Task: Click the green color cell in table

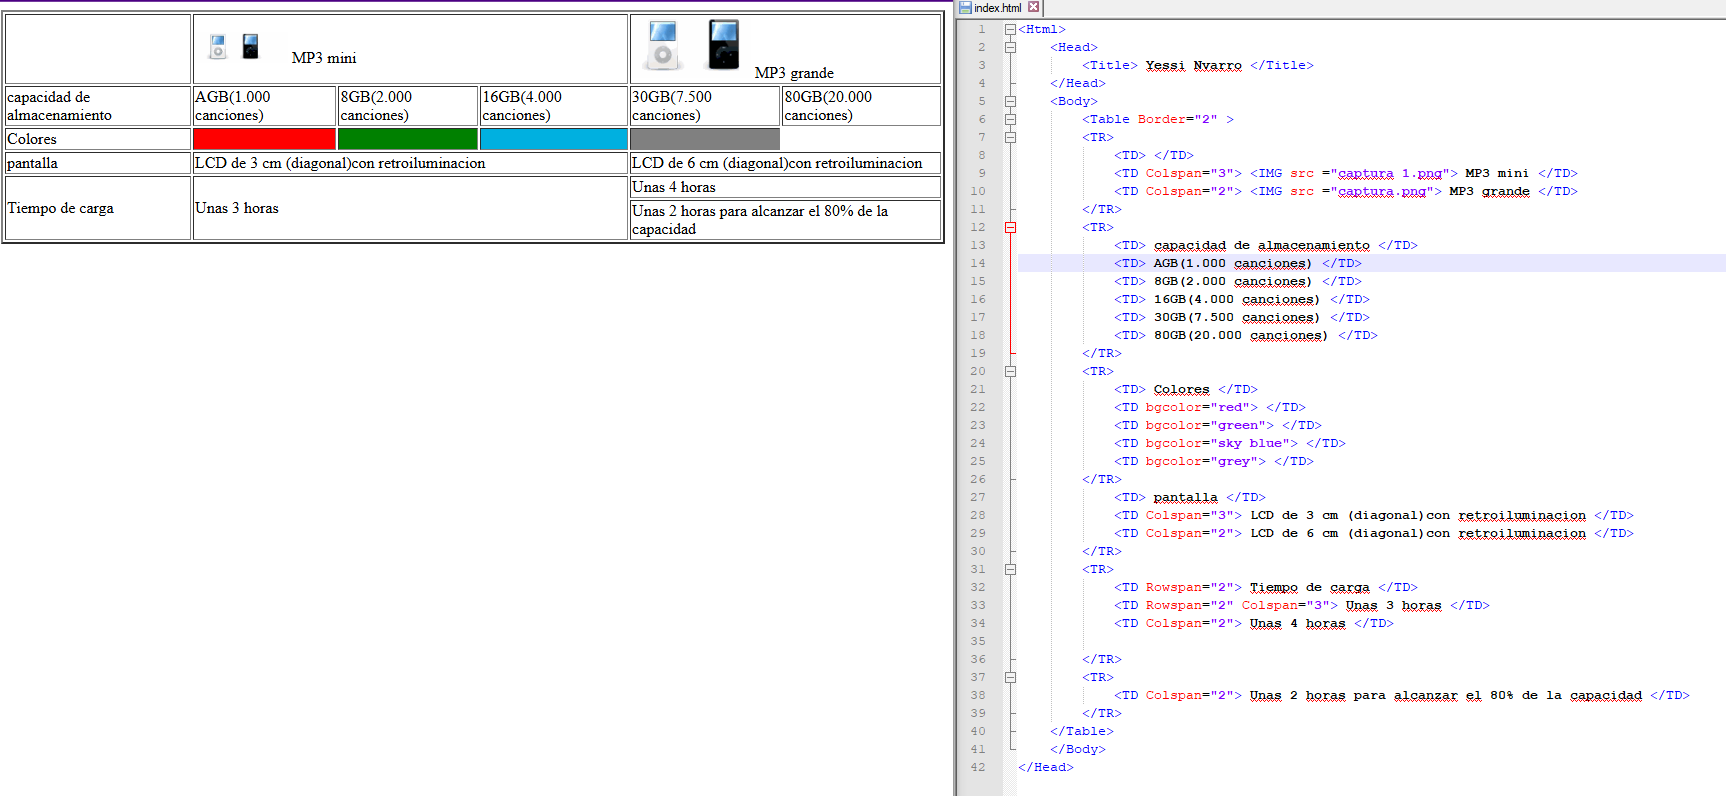Action: coord(407,139)
